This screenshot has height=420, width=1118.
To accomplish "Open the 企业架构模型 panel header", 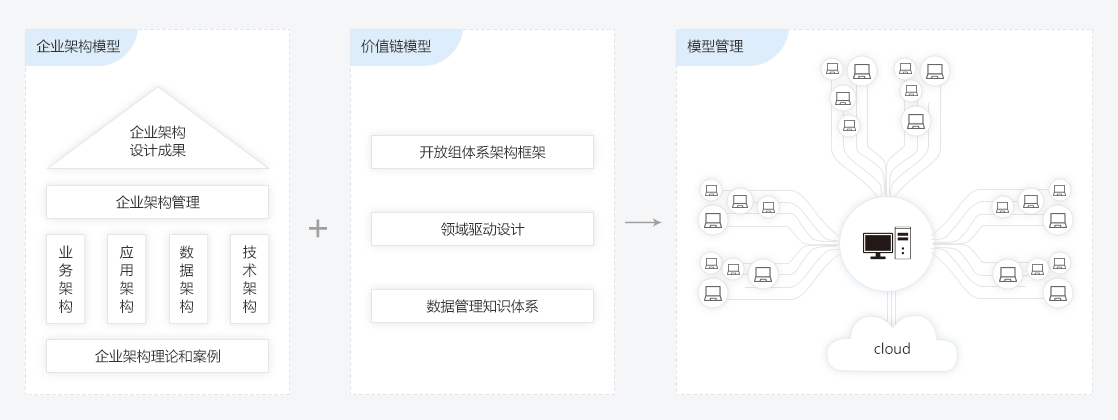I will pos(78,46).
